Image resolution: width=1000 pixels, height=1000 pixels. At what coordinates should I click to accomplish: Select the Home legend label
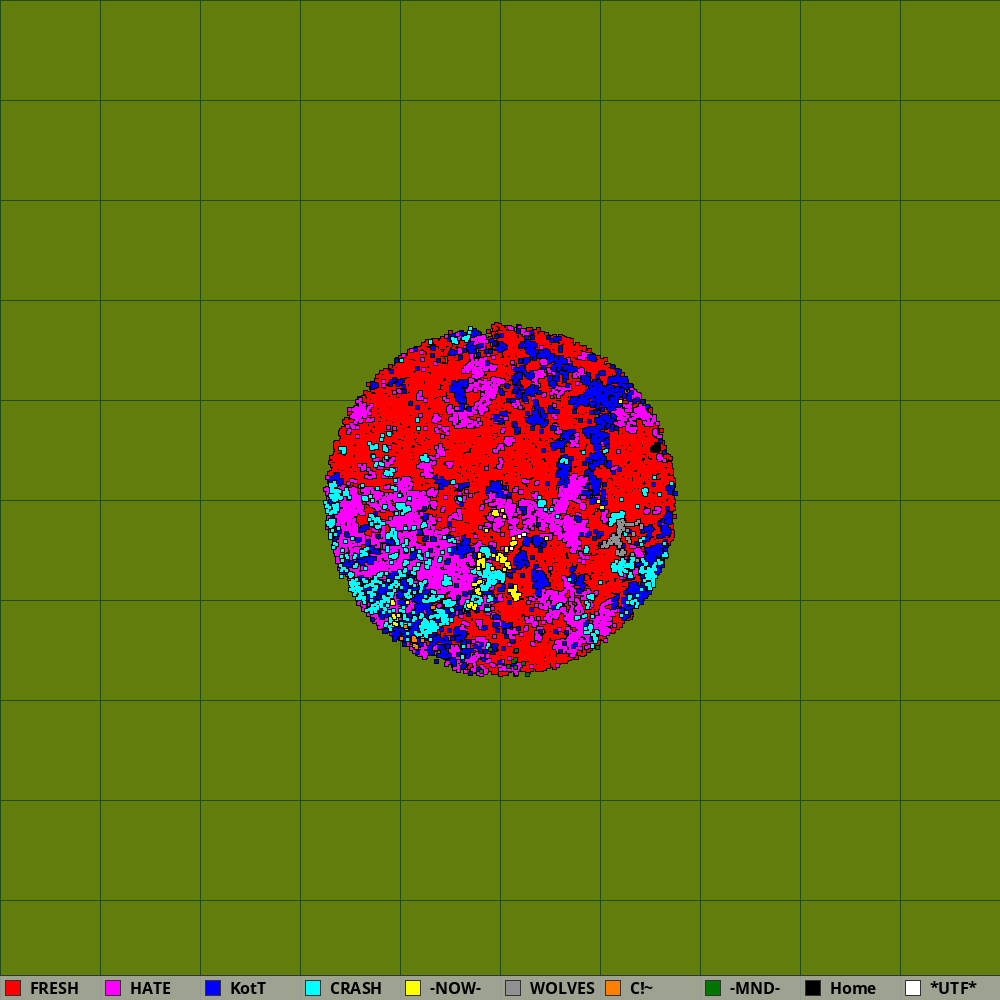pyautogui.click(x=852, y=989)
